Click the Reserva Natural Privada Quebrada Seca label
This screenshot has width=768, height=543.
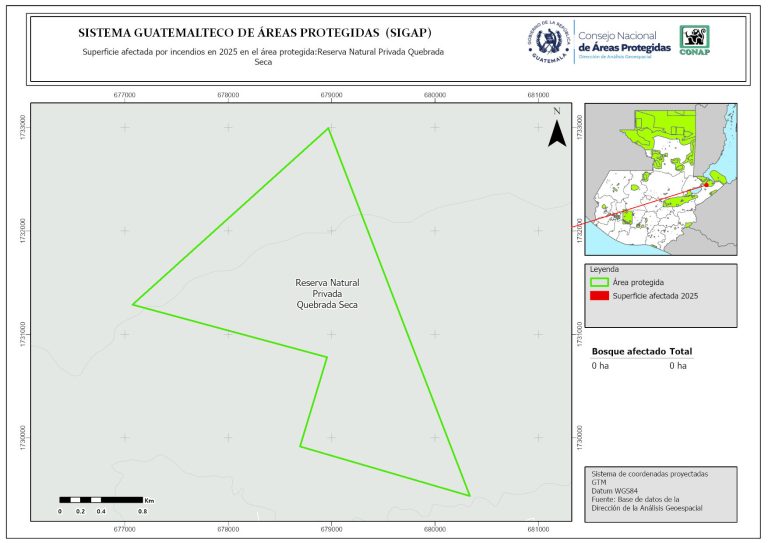326,294
